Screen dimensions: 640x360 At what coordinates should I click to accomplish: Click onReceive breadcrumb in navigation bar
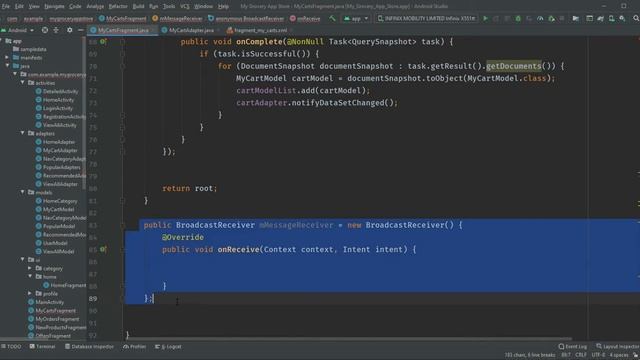[x=305, y=19]
